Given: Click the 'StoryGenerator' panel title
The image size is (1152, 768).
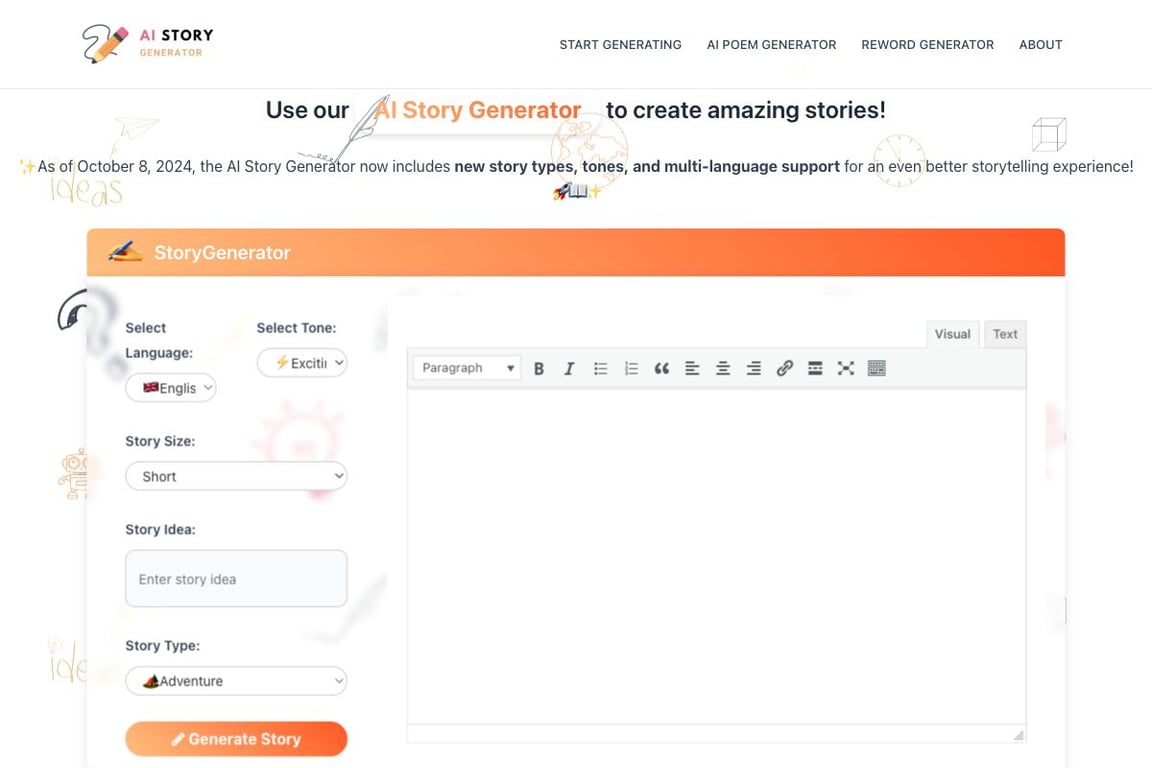Looking at the screenshot, I should pos(222,253).
